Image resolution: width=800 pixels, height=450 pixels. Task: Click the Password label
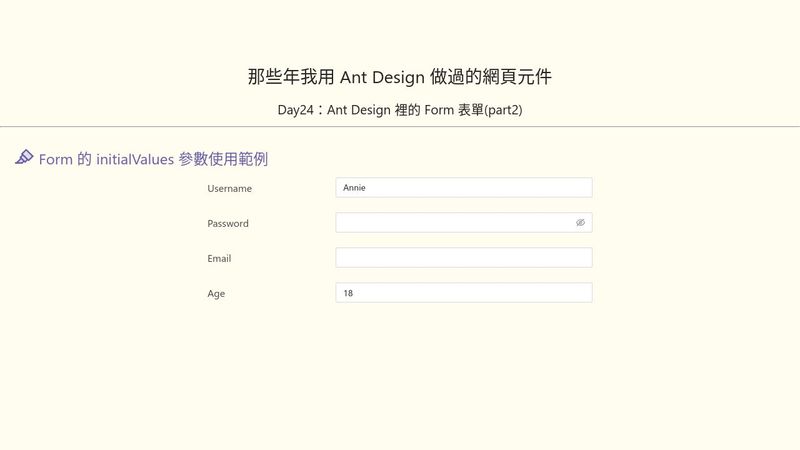pyautogui.click(x=228, y=223)
